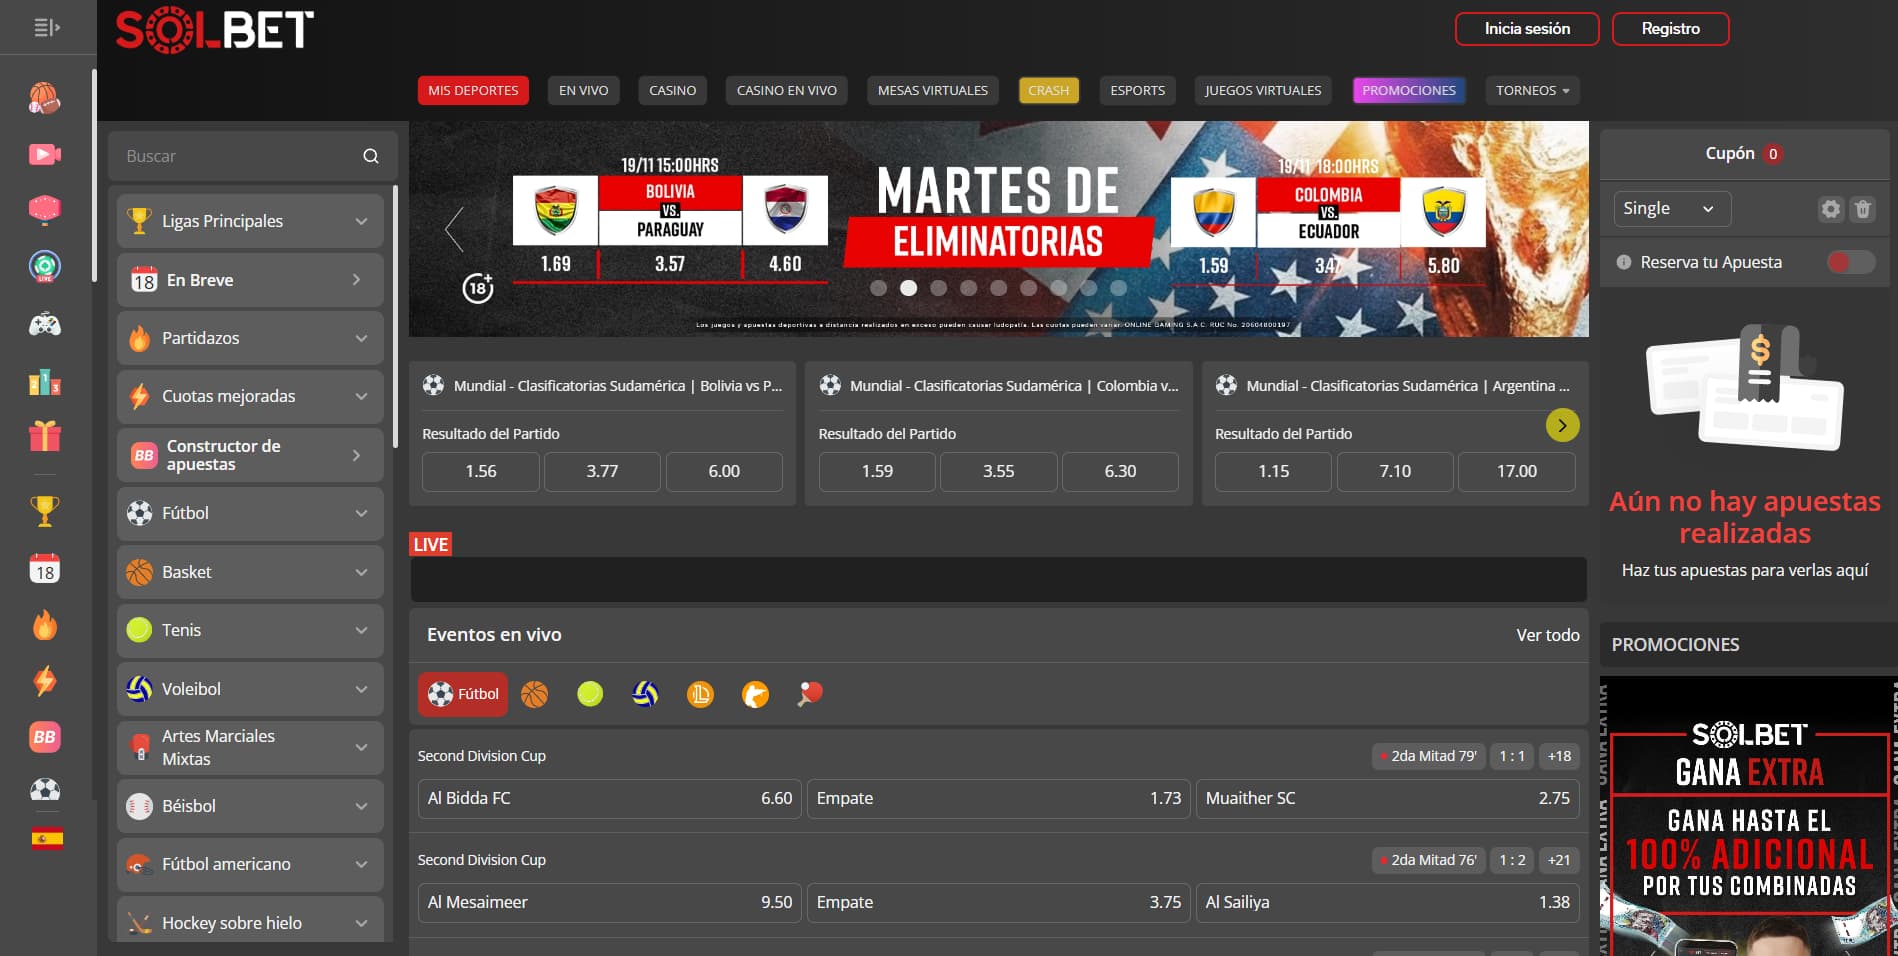The width and height of the screenshot is (1898, 956).
Task: Select odds 1.56 for Bolivia match result
Action: pyautogui.click(x=480, y=471)
